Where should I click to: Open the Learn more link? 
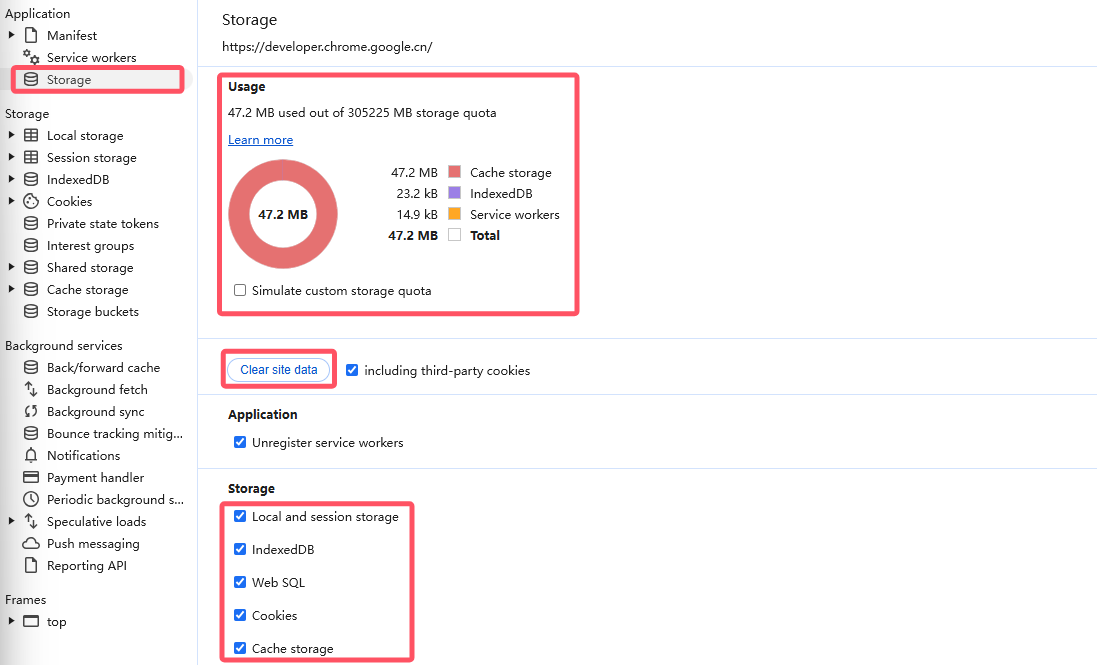pyautogui.click(x=260, y=140)
